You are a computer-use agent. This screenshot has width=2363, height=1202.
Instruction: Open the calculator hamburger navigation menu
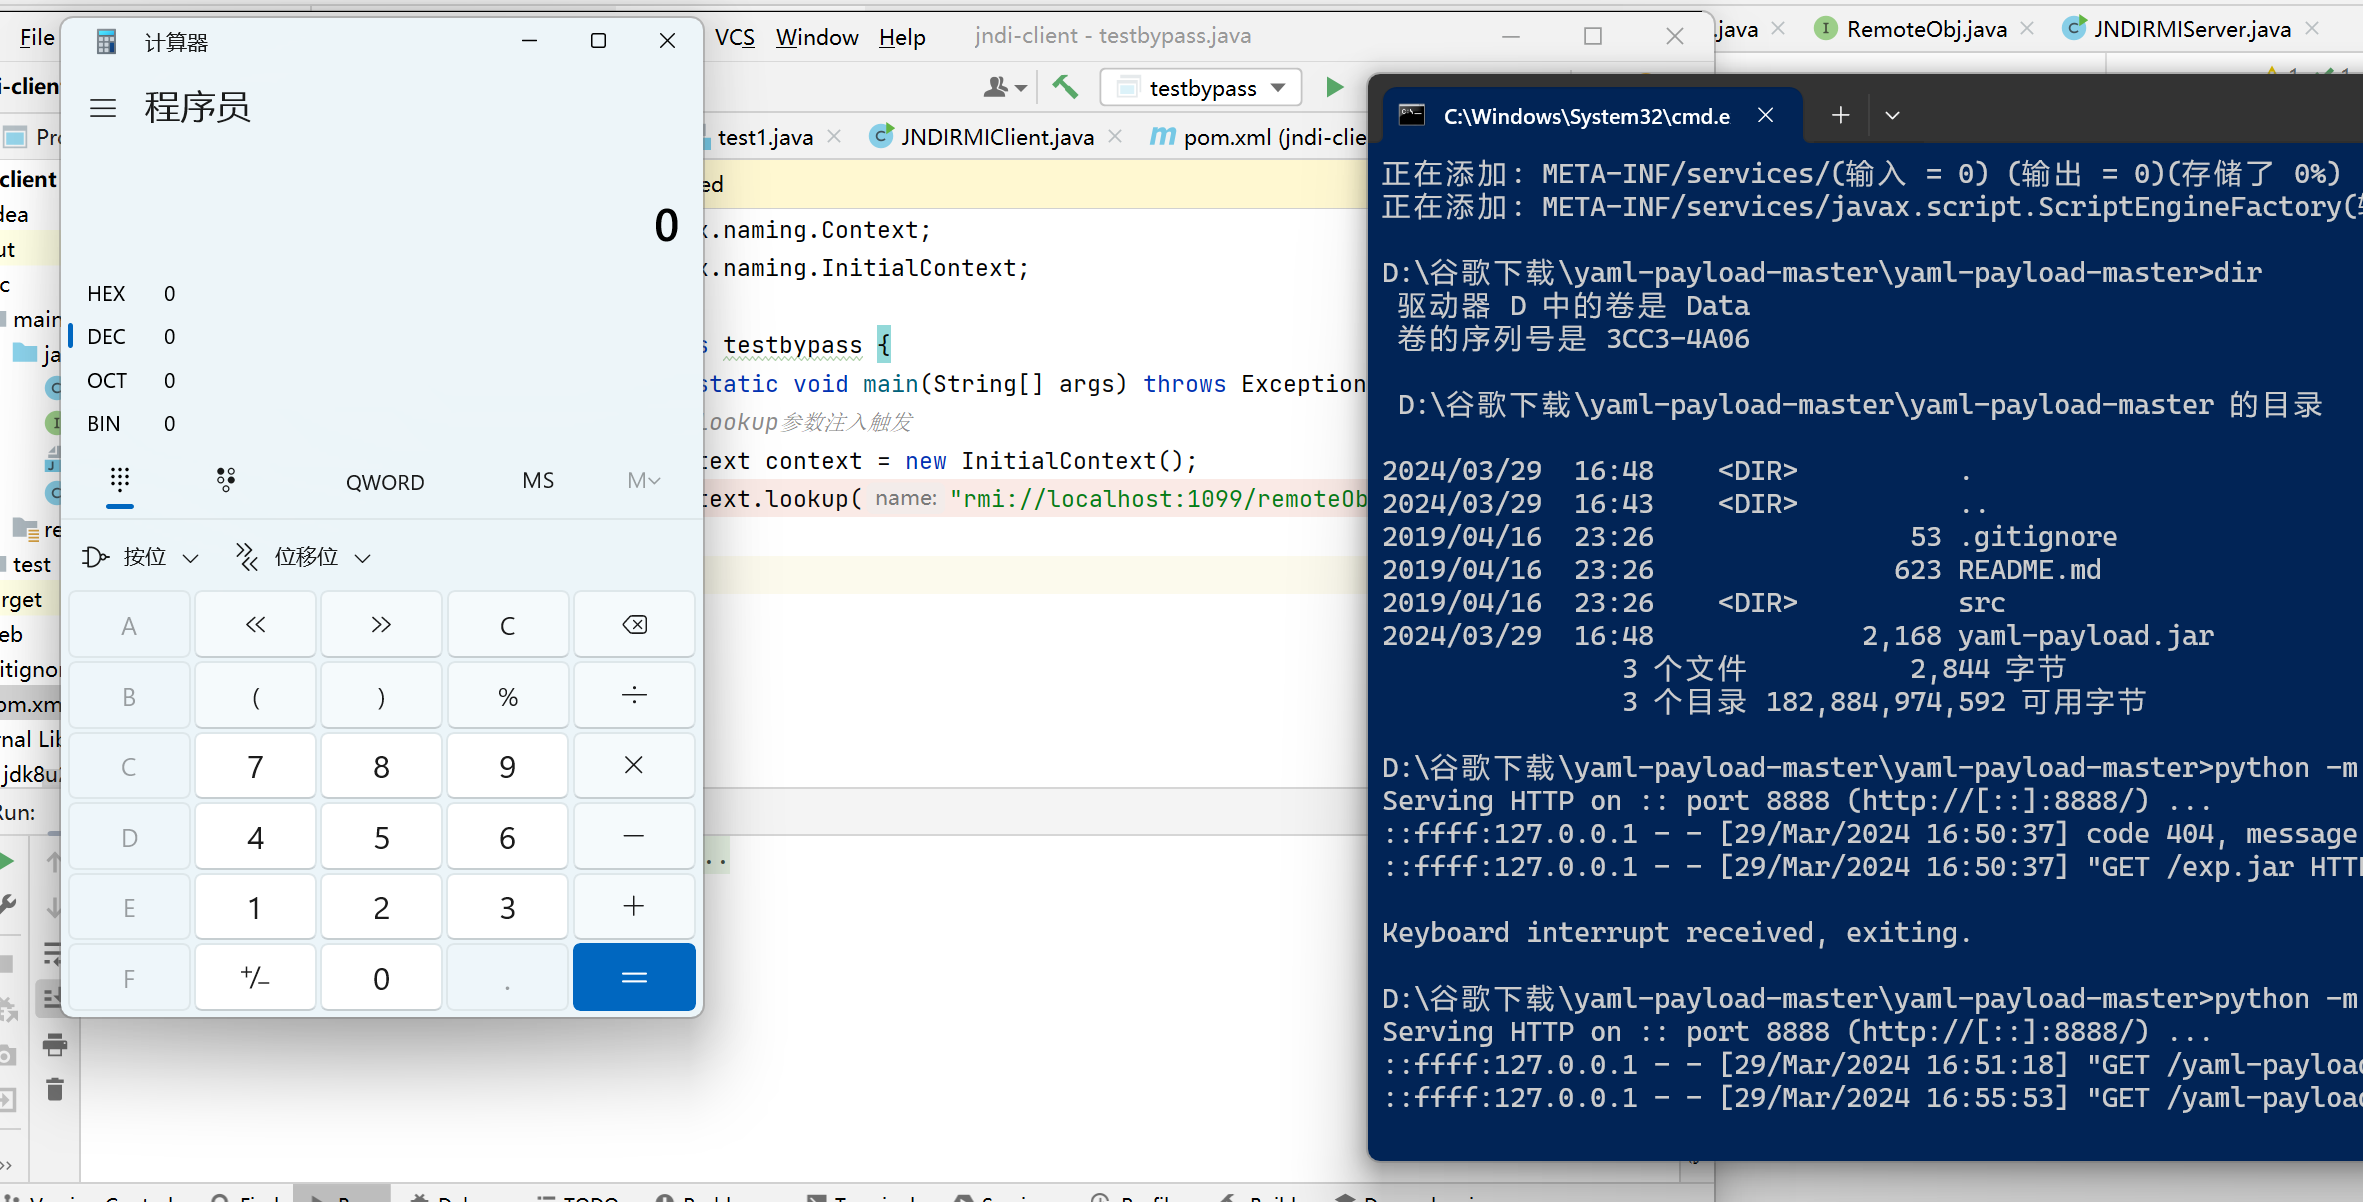click(x=103, y=108)
